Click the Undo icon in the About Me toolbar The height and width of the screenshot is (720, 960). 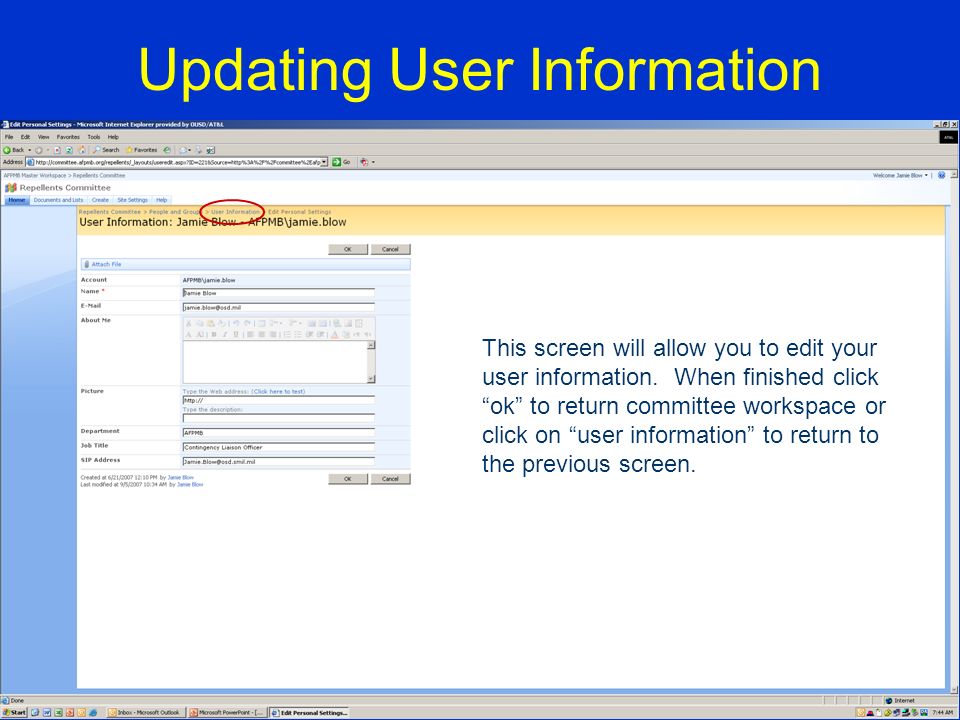(x=236, y=323)
